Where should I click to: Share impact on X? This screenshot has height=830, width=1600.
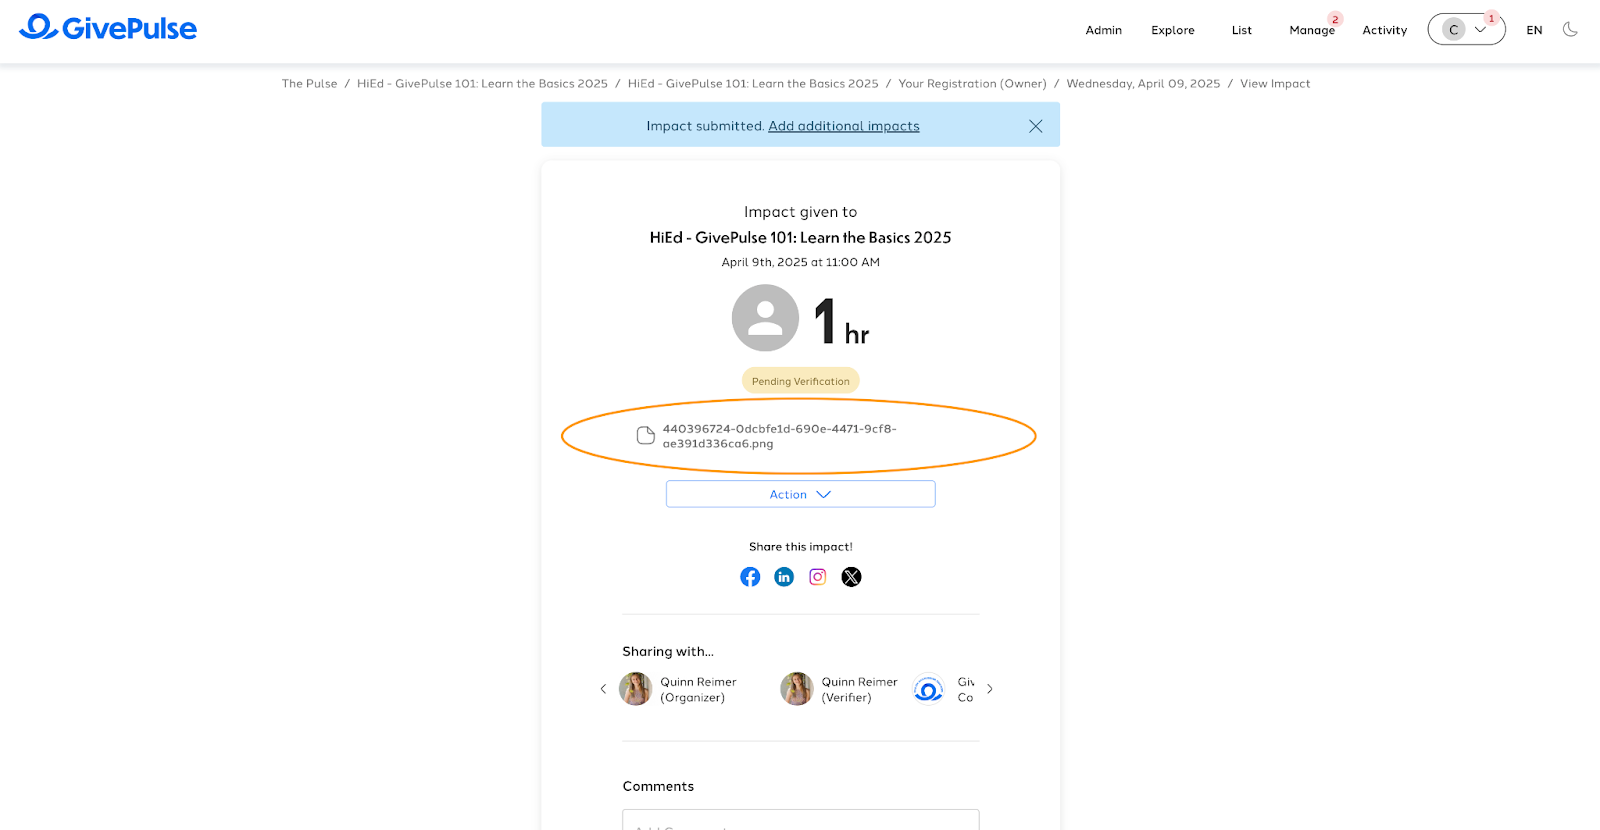click(x=851, y=577)
